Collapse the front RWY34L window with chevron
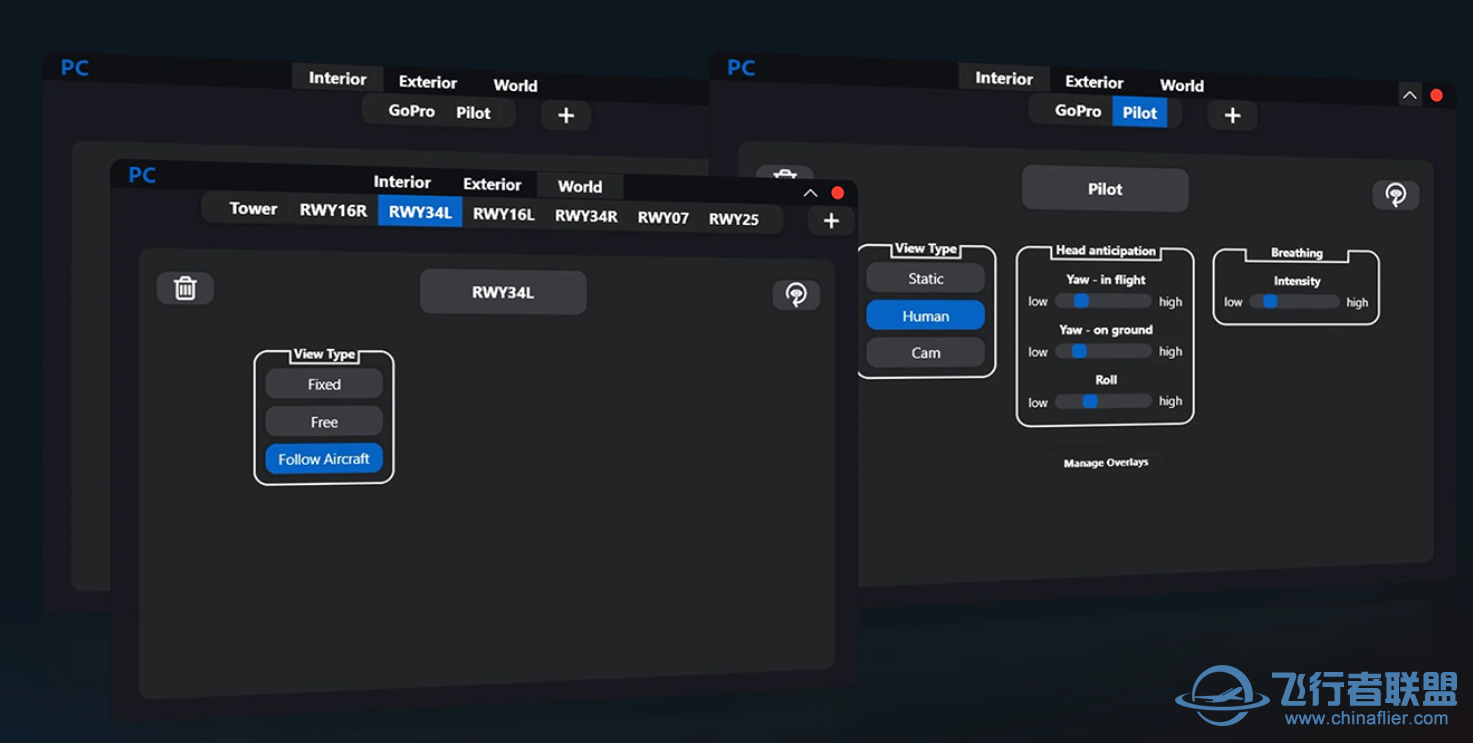Viewport: 1473px width, 743px height. coord(810,193)
